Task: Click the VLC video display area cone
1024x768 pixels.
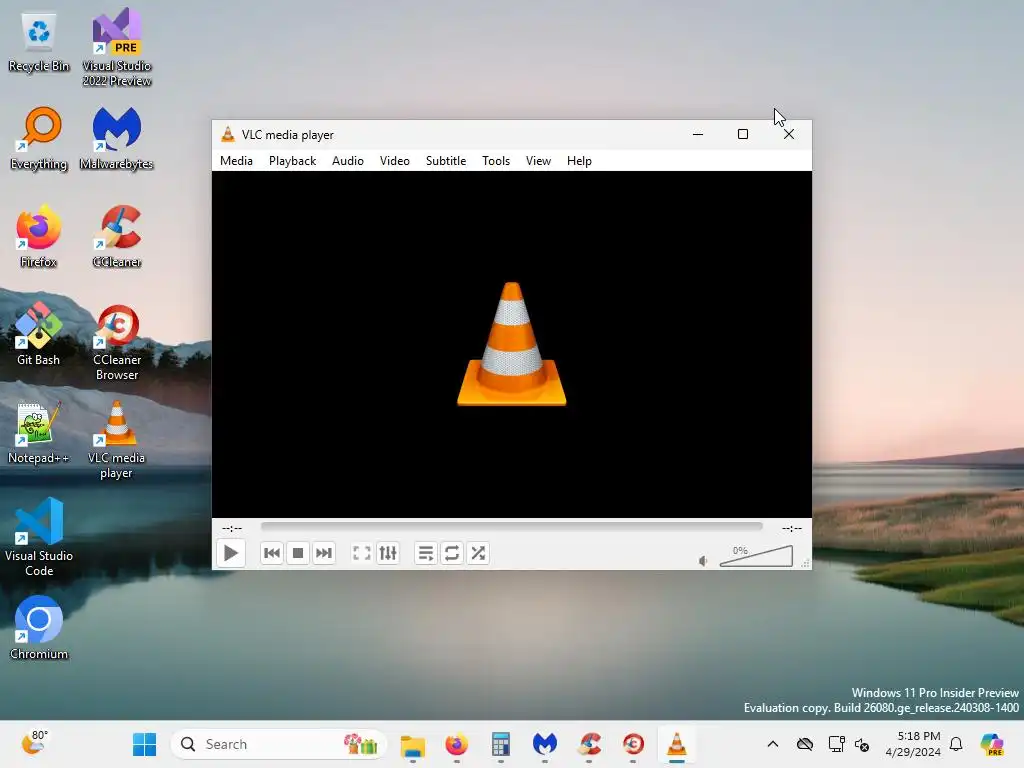Action: 512,344
